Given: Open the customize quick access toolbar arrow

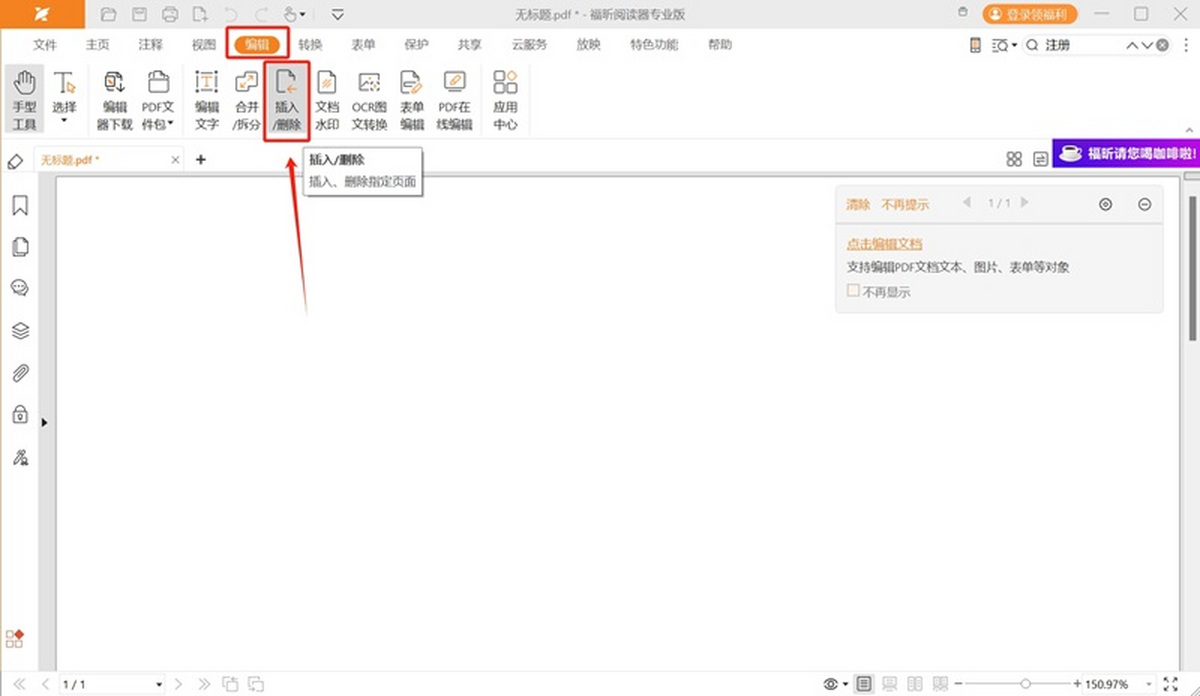Looking at the screenshot, I should tap(337, 14).
